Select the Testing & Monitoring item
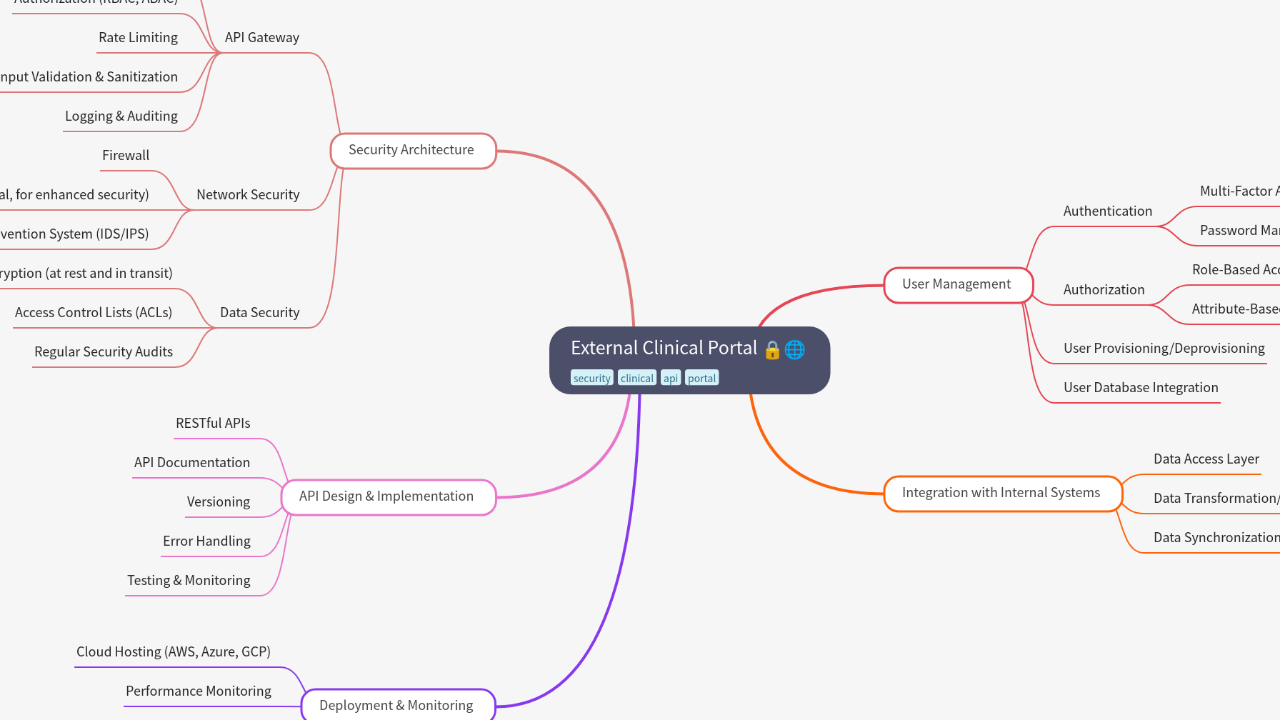The height and width of the screenshot is (720, 1280). [x=189, y=580]
